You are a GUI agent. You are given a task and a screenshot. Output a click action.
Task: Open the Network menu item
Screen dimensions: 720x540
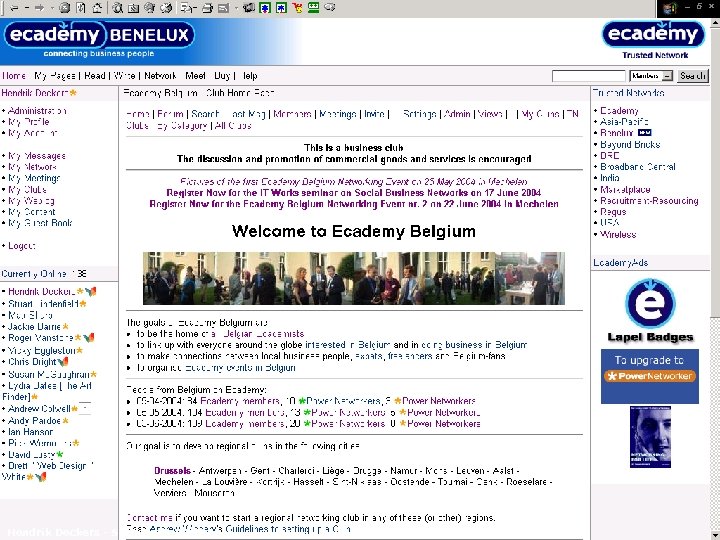(x=160, y=76)
